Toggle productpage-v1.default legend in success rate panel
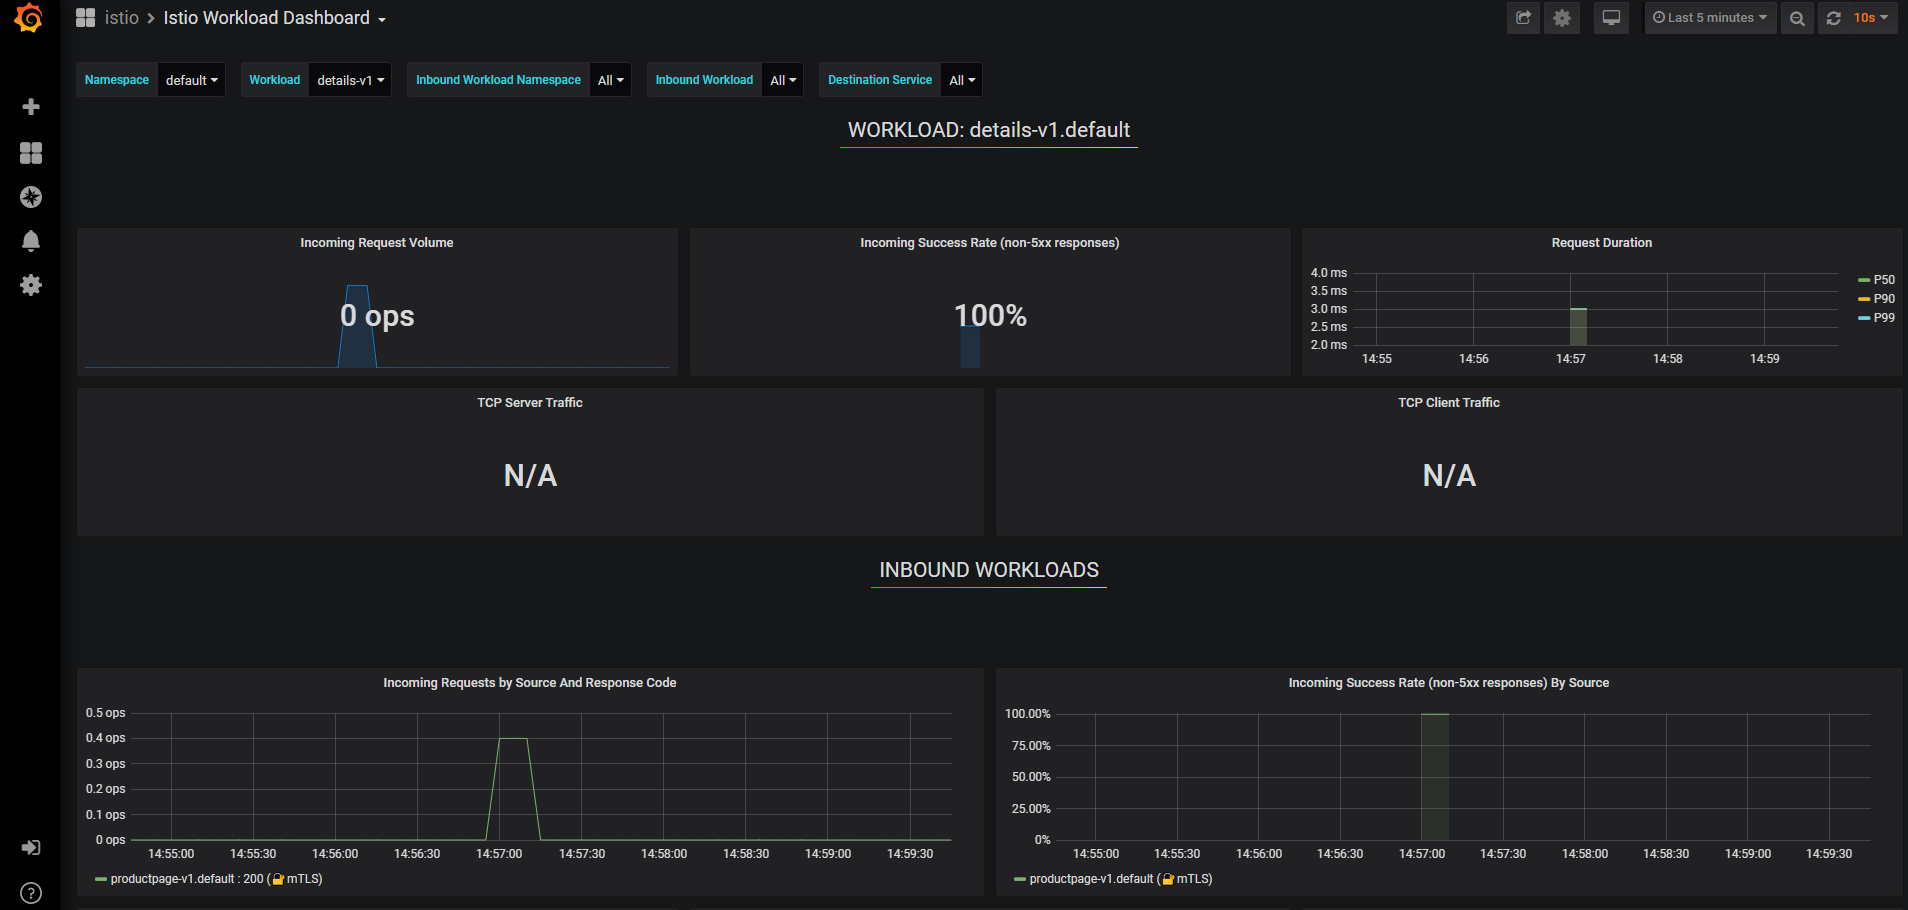 click(x=1121, y=879)
